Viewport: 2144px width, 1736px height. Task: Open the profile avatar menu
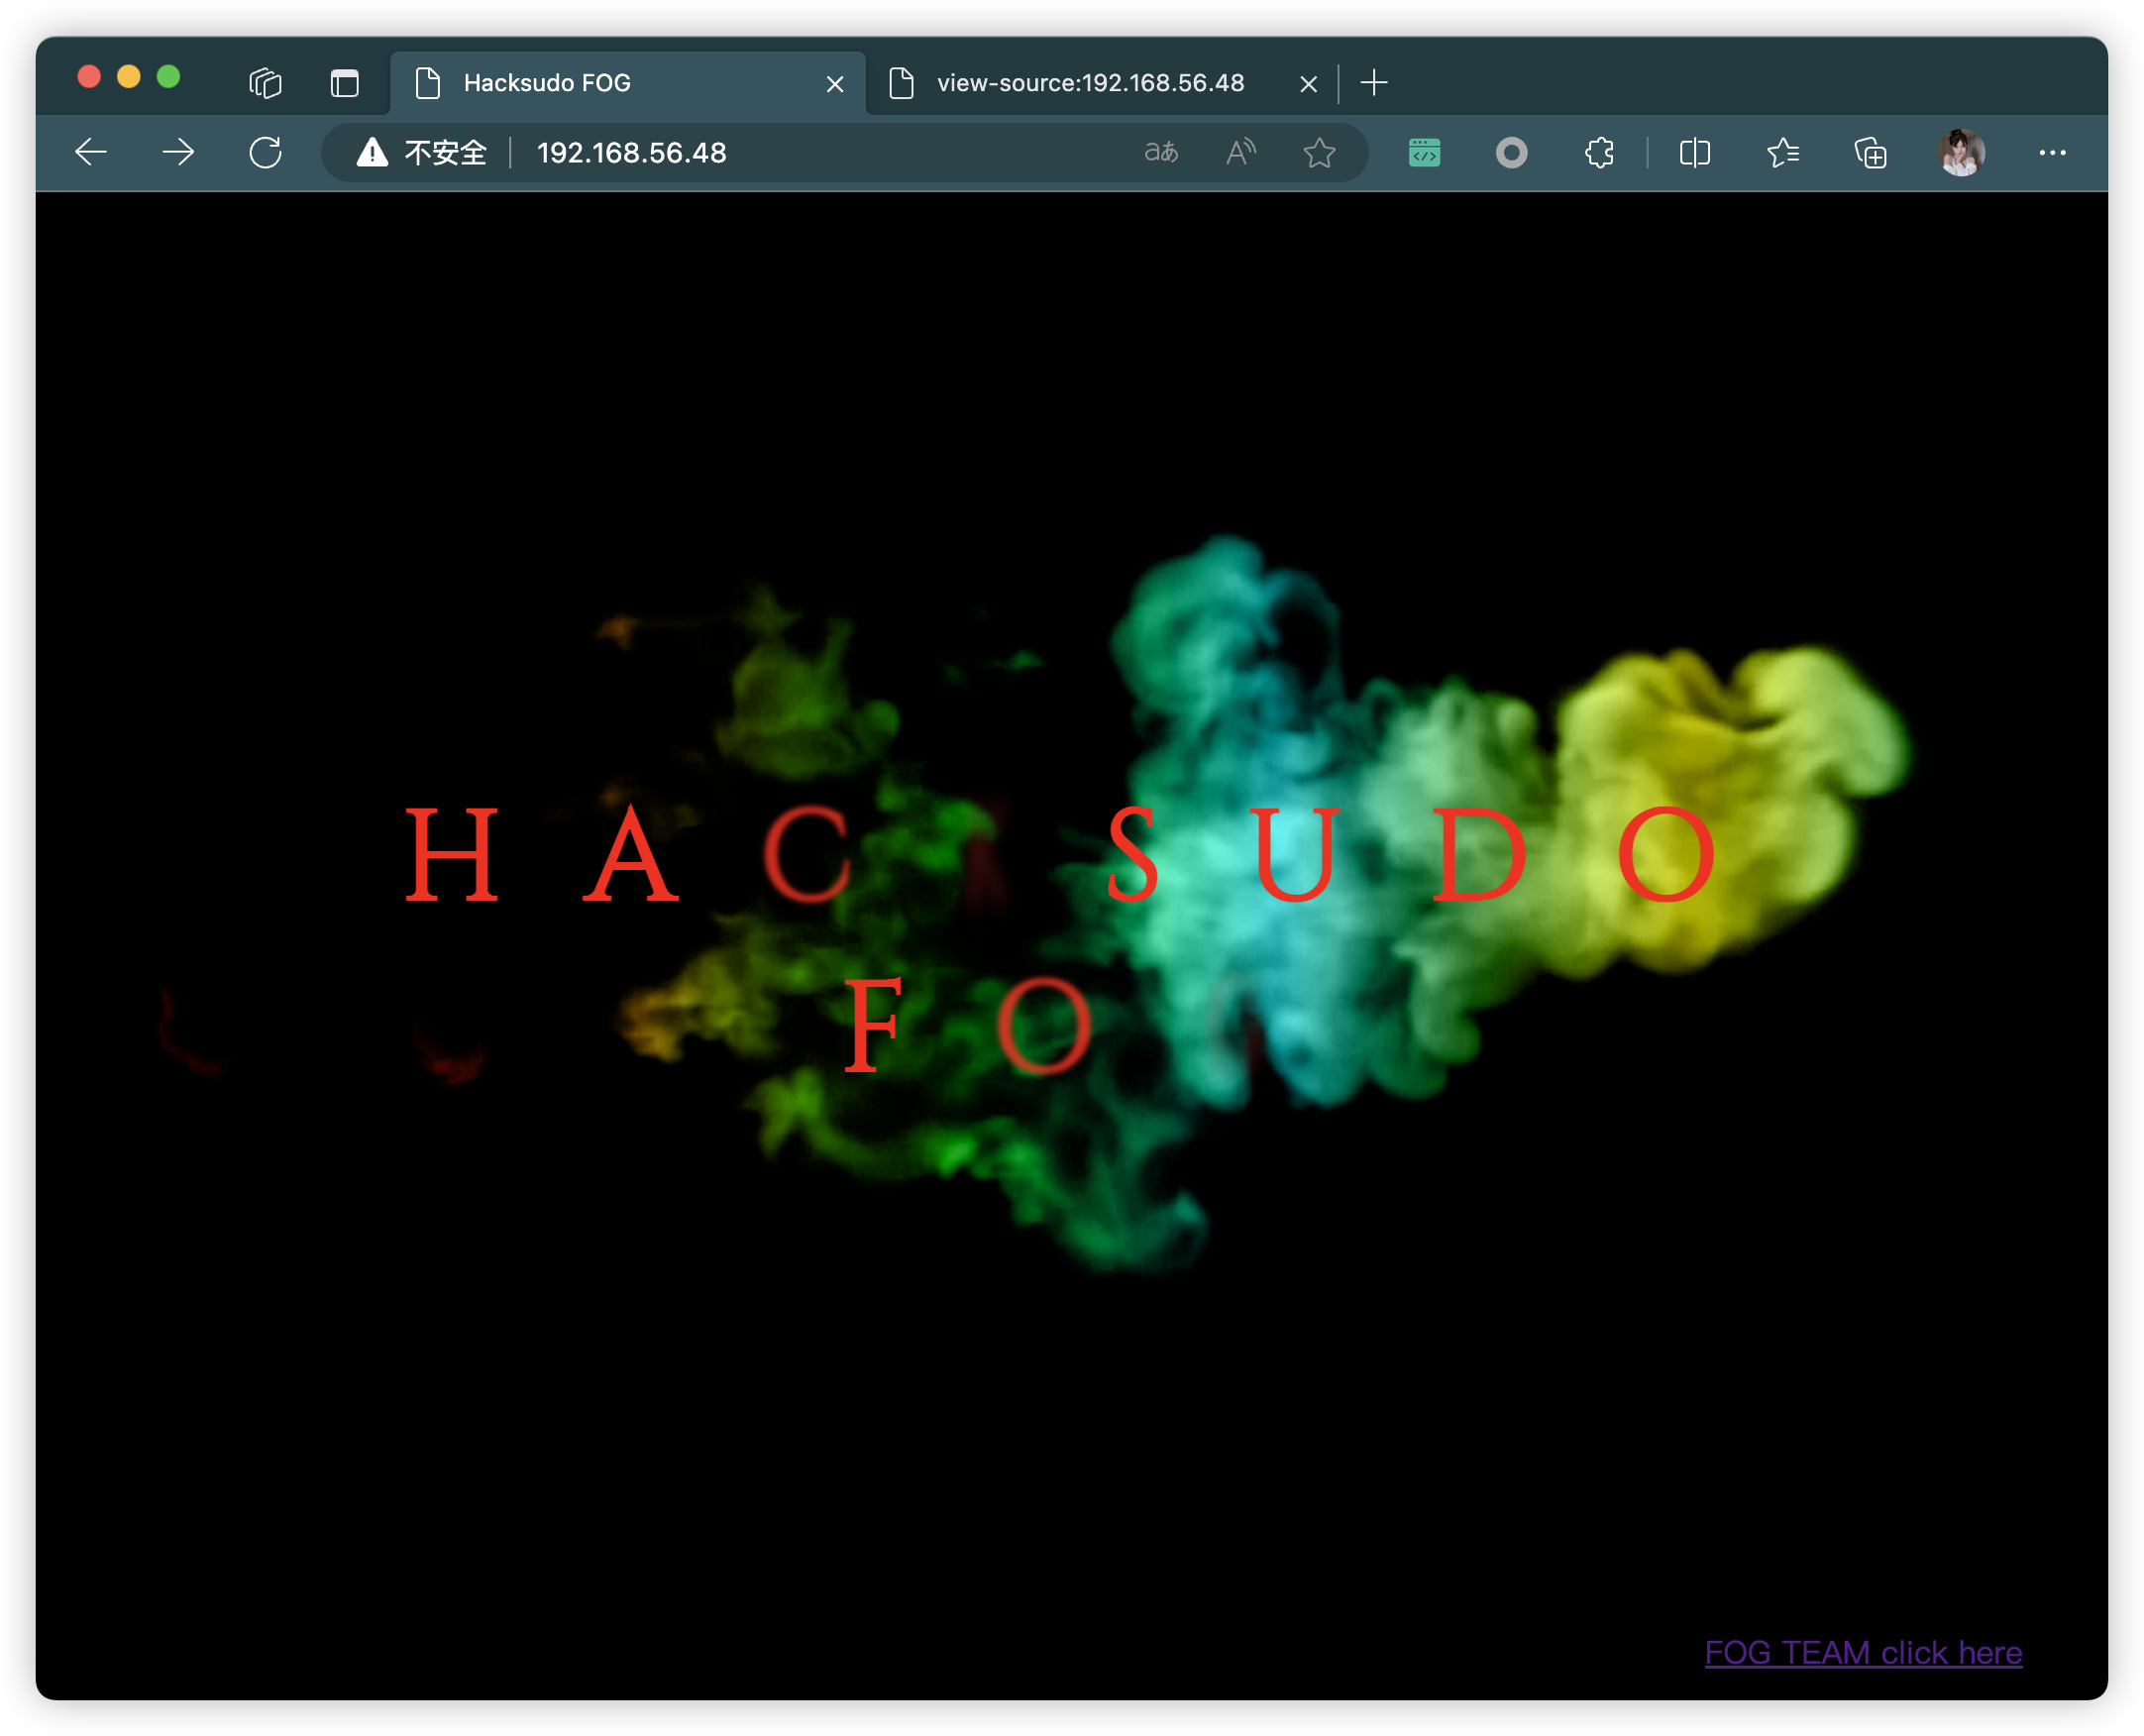point(1961,152)
